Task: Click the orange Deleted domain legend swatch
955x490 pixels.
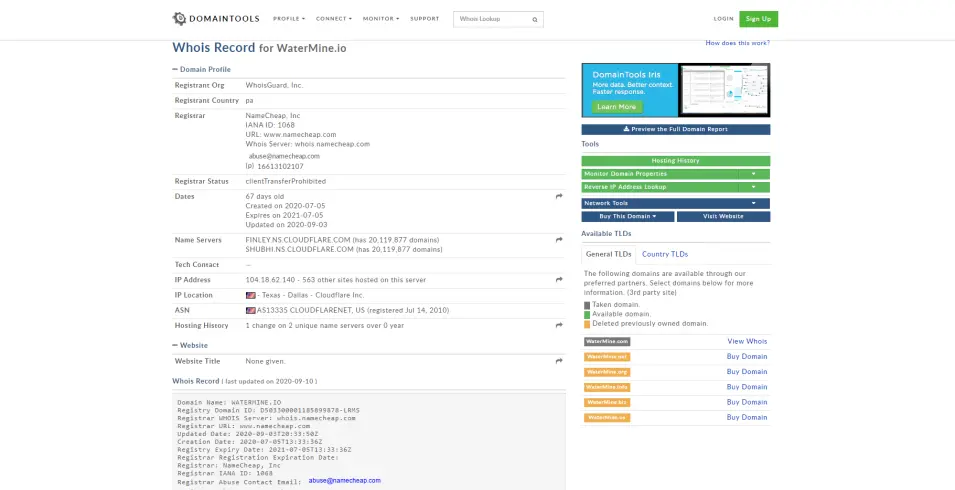Action: click(x=587, y=324)
